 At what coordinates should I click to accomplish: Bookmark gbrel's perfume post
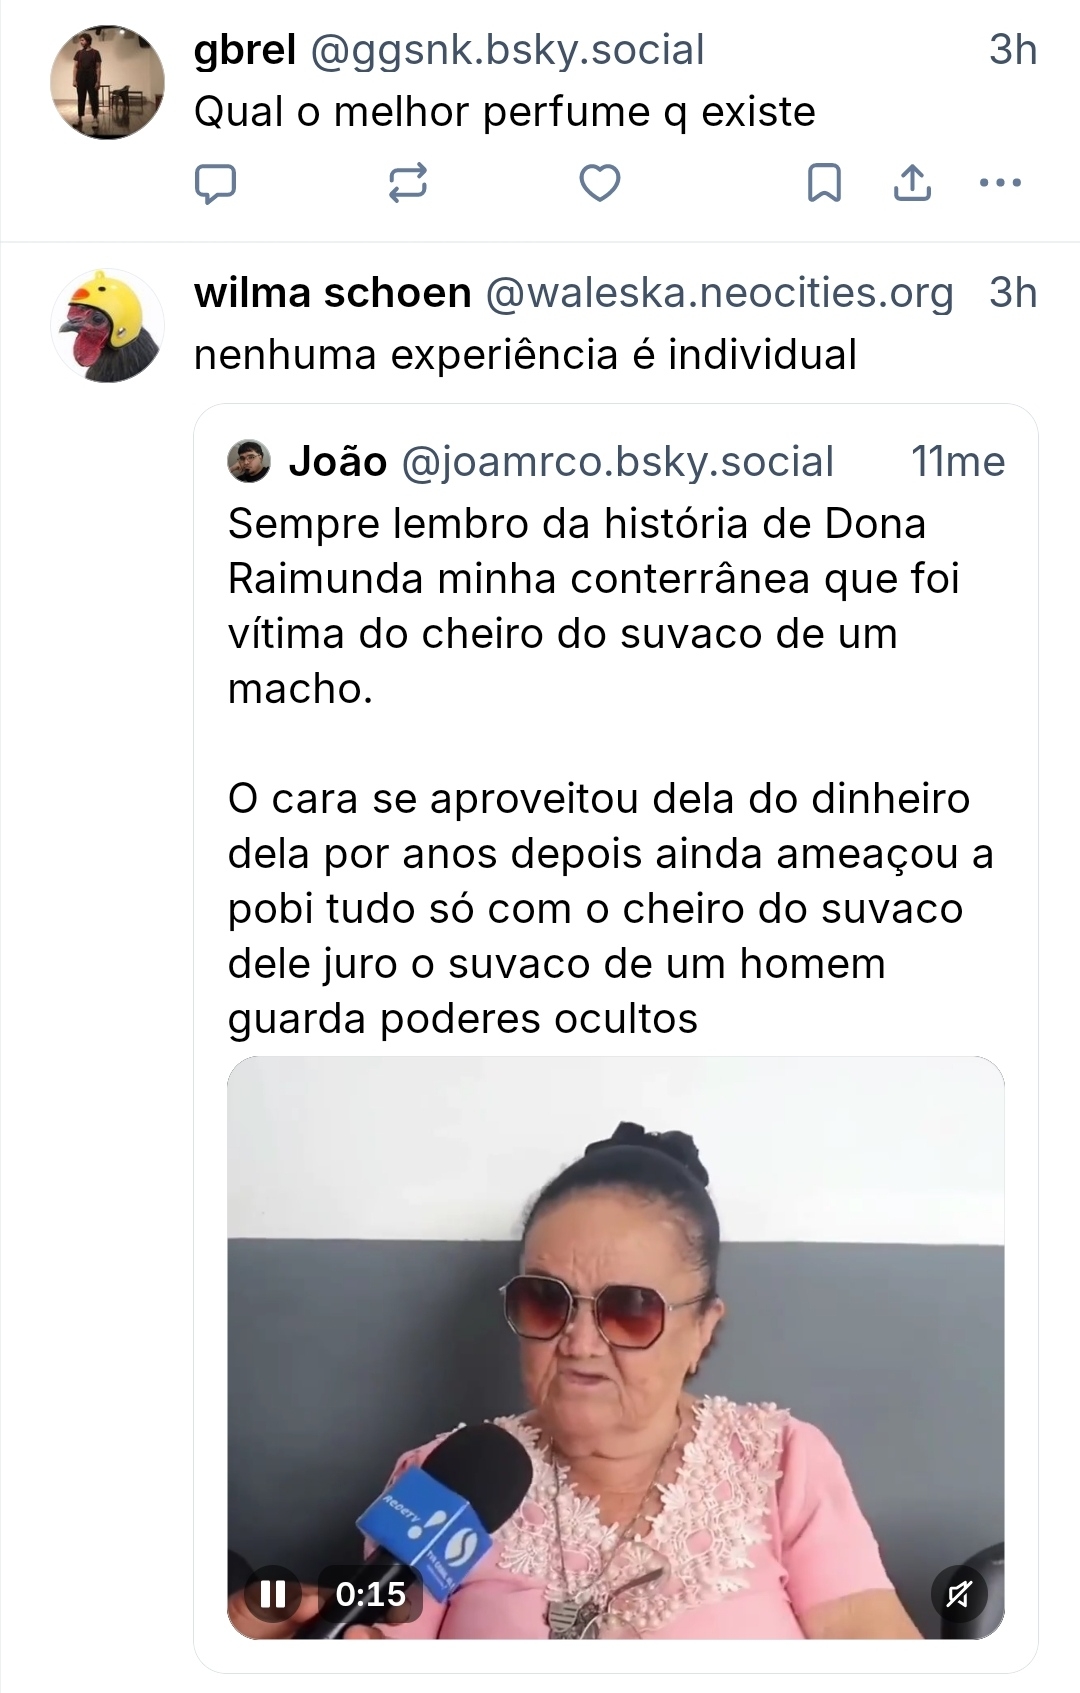[x=824, y=183]
